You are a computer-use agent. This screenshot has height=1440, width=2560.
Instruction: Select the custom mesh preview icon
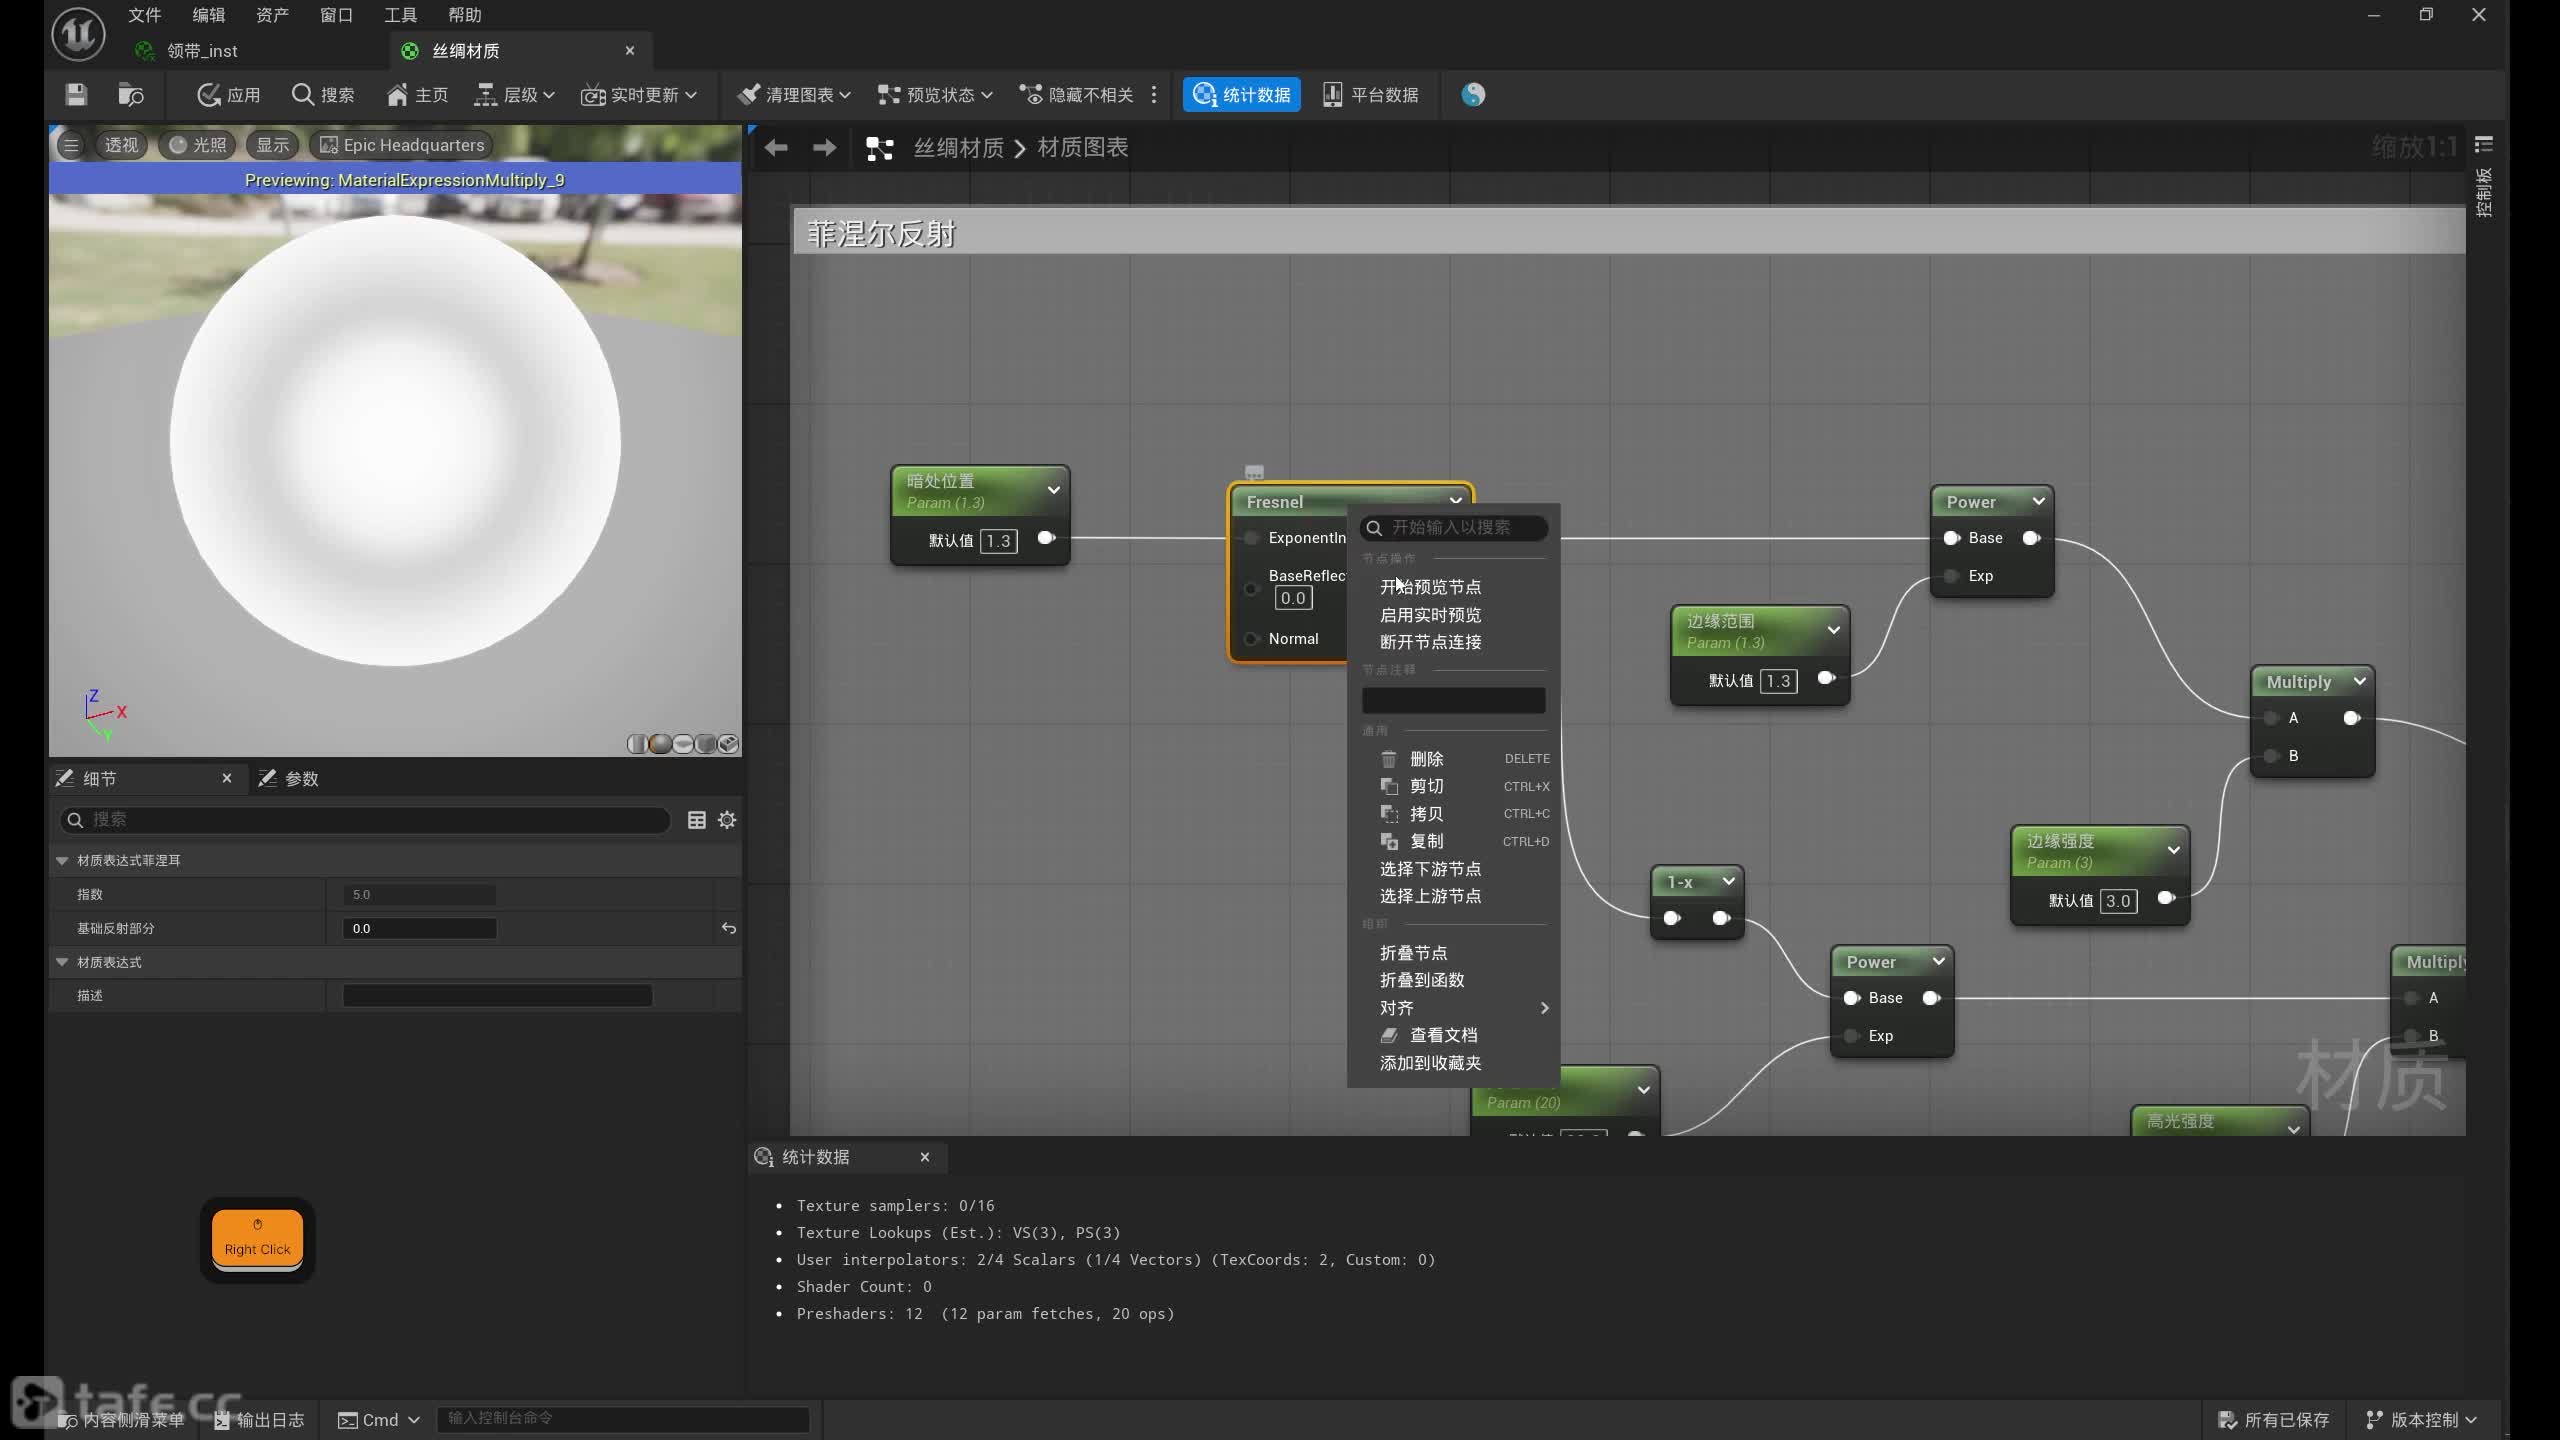pos(729,744)
